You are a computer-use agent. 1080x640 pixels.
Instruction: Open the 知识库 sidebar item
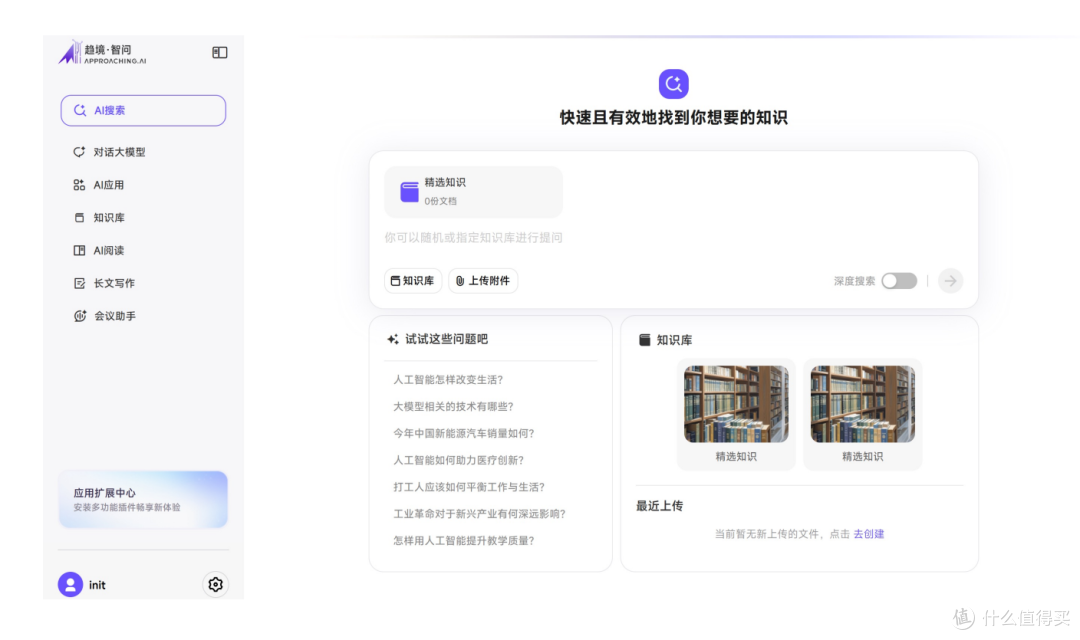tap(109, 218)
